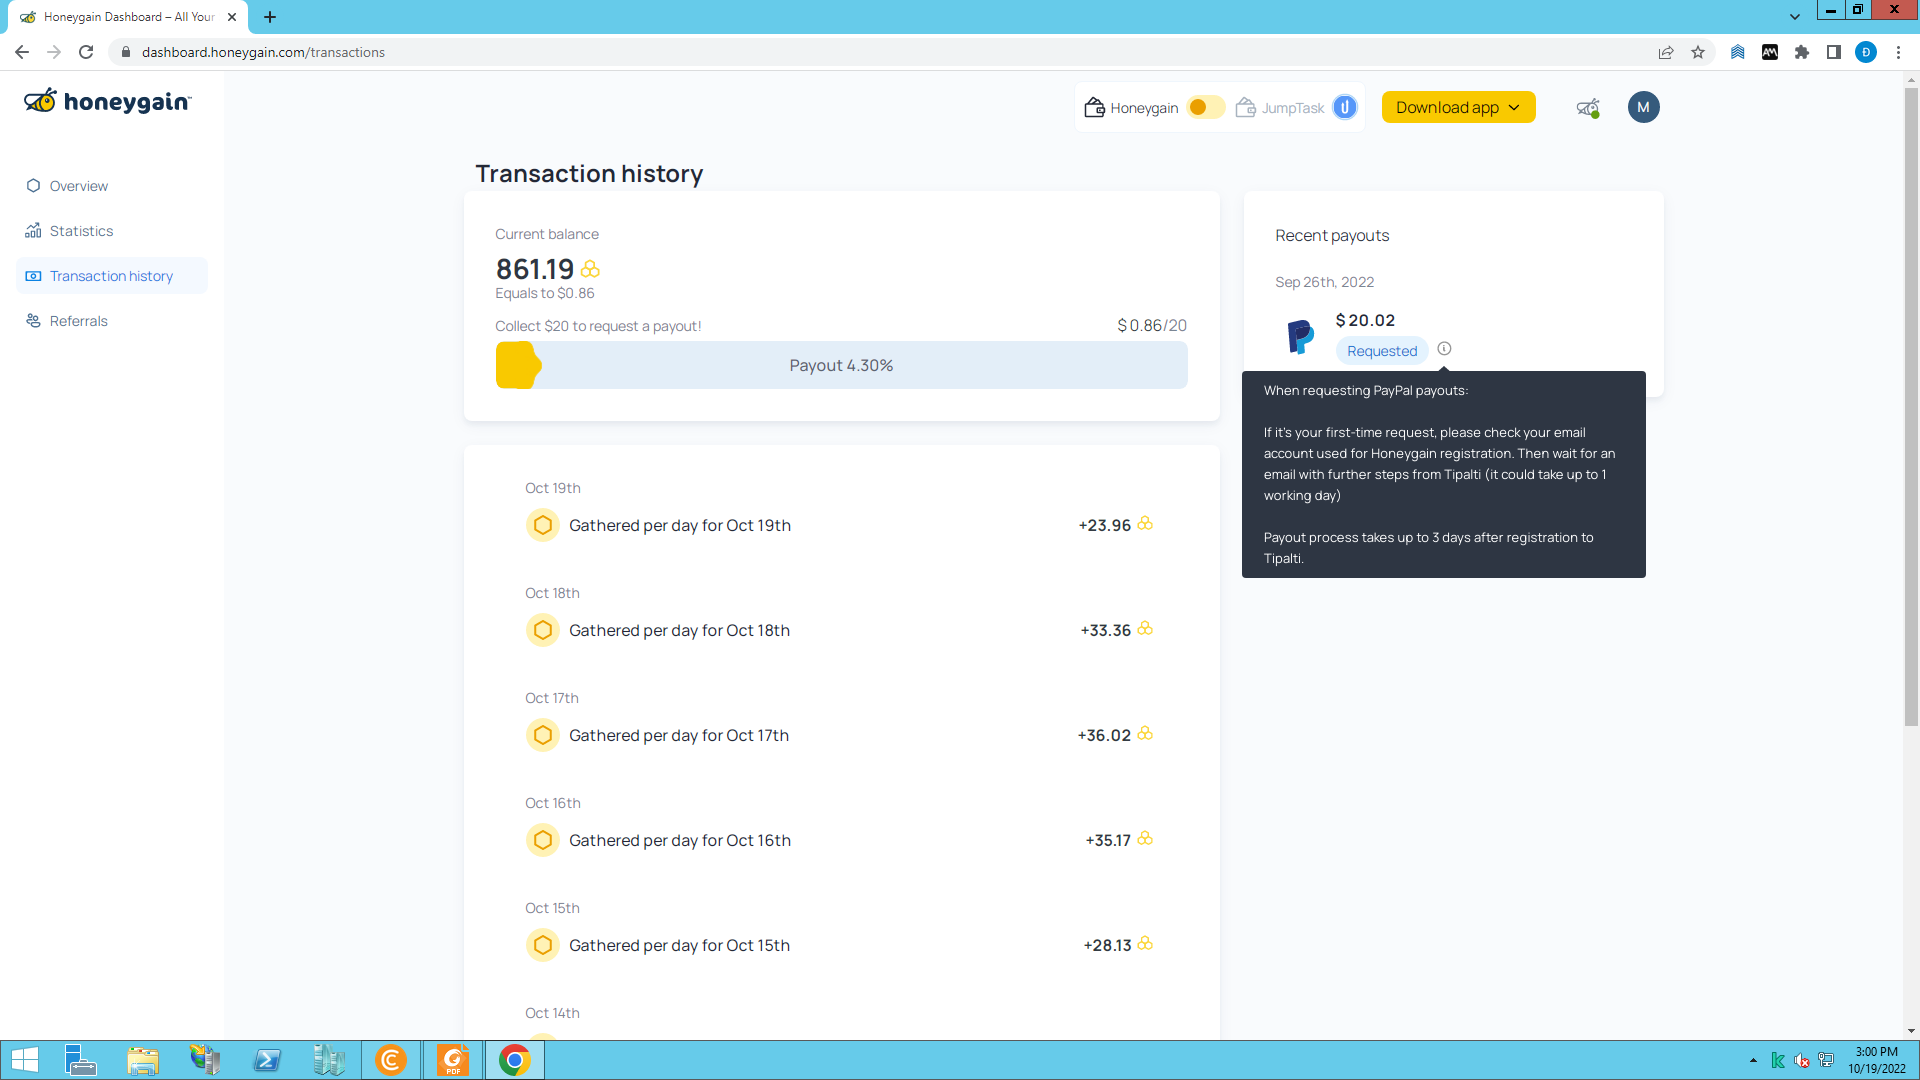Click the Payout 4.30% progress bar
The image size is (1920, 1080).
(x=841, y=366)
